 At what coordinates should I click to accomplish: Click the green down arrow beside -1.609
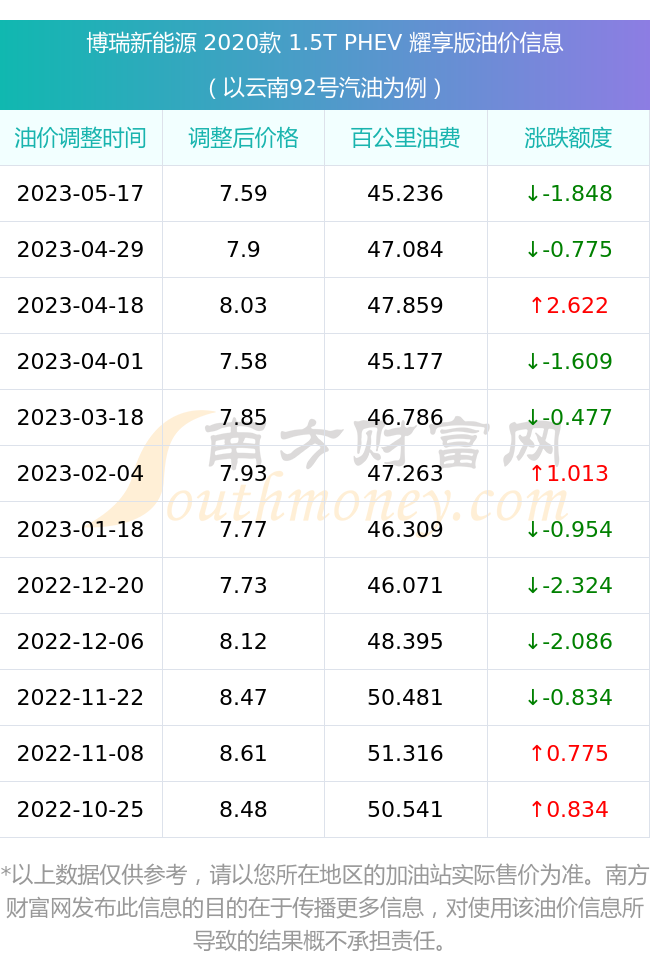[533, 361]
